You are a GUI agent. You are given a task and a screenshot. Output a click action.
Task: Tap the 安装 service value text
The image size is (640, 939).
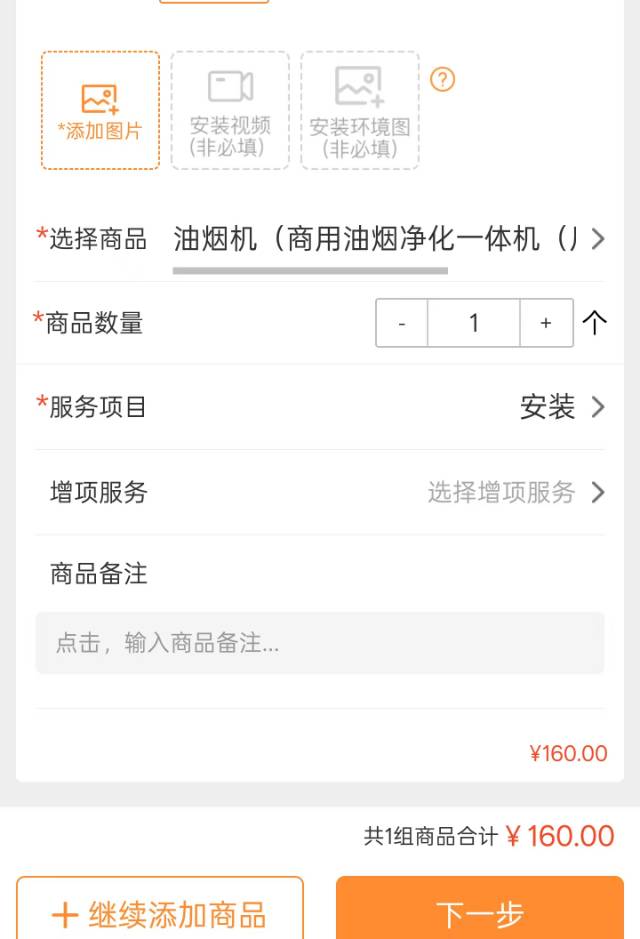[x=548, y=407]
